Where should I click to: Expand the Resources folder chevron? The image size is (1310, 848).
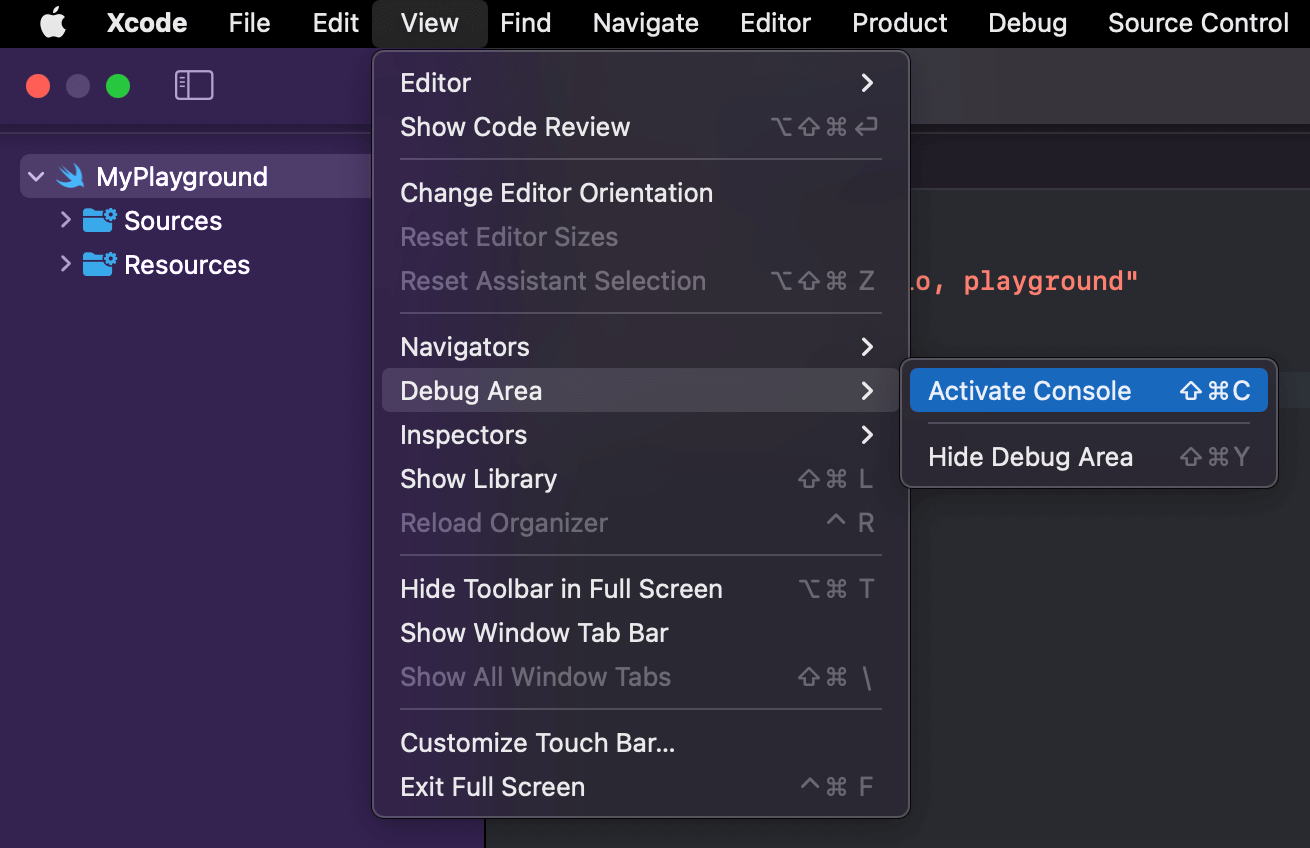coord(66,264)
